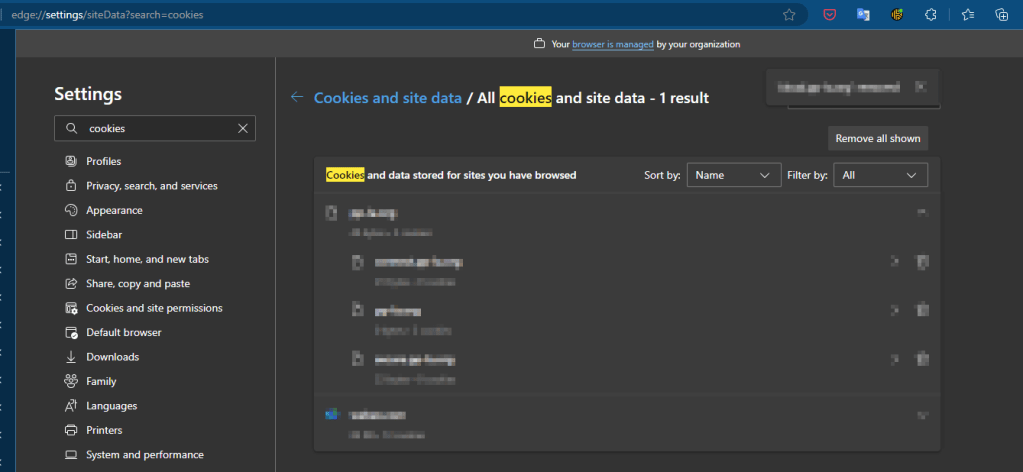
Task: Open the Filter by All dropdown
Action: [880, 175]
